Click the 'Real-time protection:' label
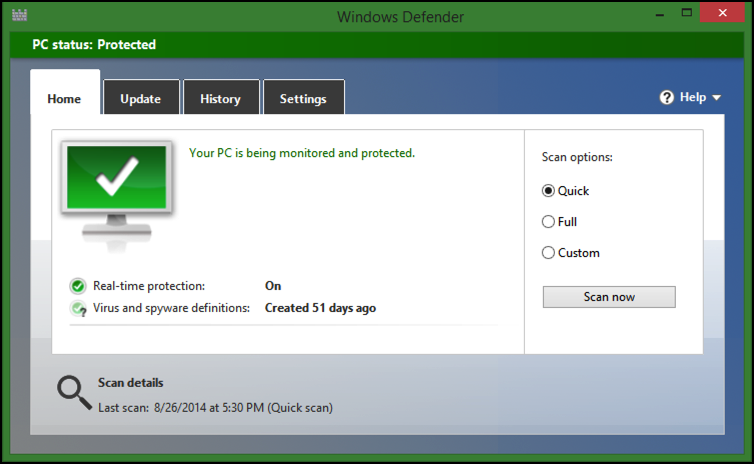 point(149,286)
